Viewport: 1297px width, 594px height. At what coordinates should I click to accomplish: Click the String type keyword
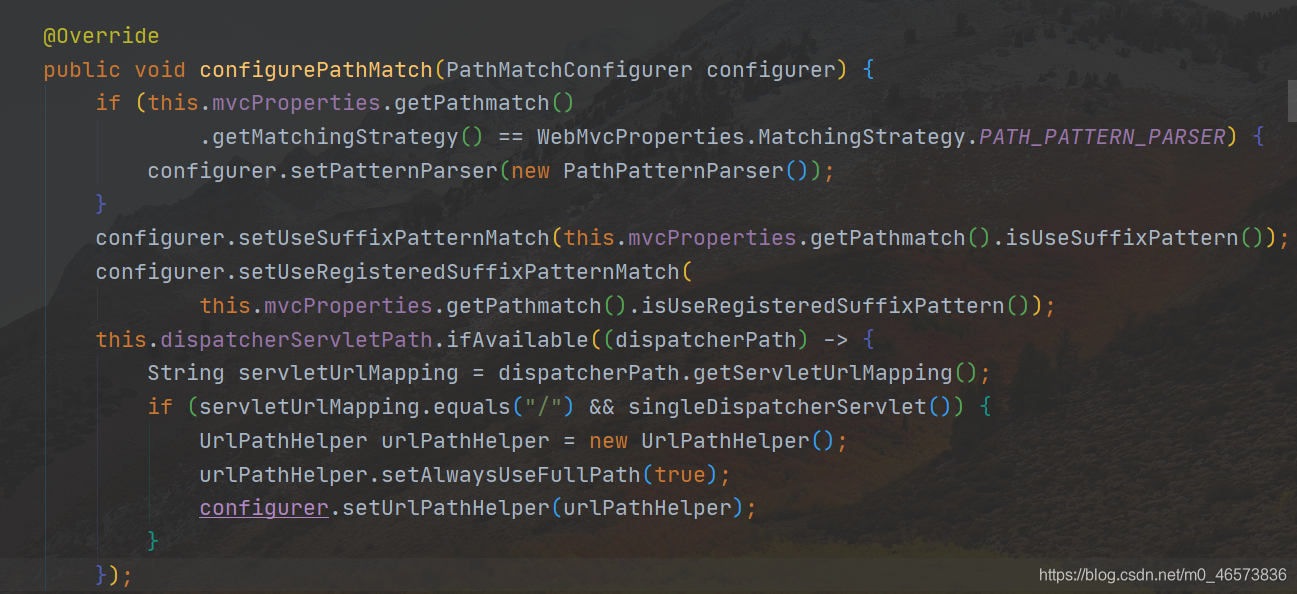tap(186, 373)
